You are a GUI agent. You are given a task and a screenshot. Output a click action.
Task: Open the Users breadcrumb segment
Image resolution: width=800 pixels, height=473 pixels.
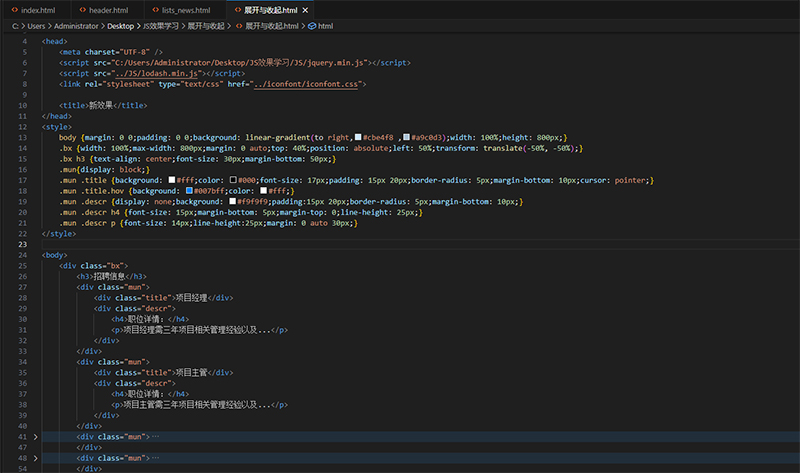tap(36, 26)
